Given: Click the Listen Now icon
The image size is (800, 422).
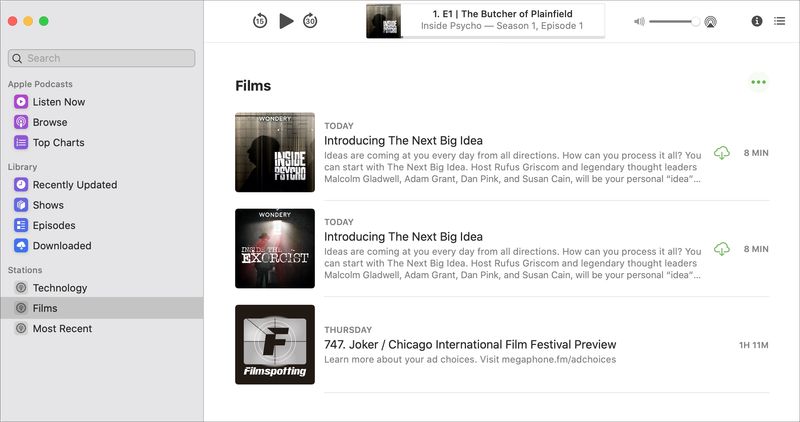Looking at the screenshot, I should click(x=21, y=102).
